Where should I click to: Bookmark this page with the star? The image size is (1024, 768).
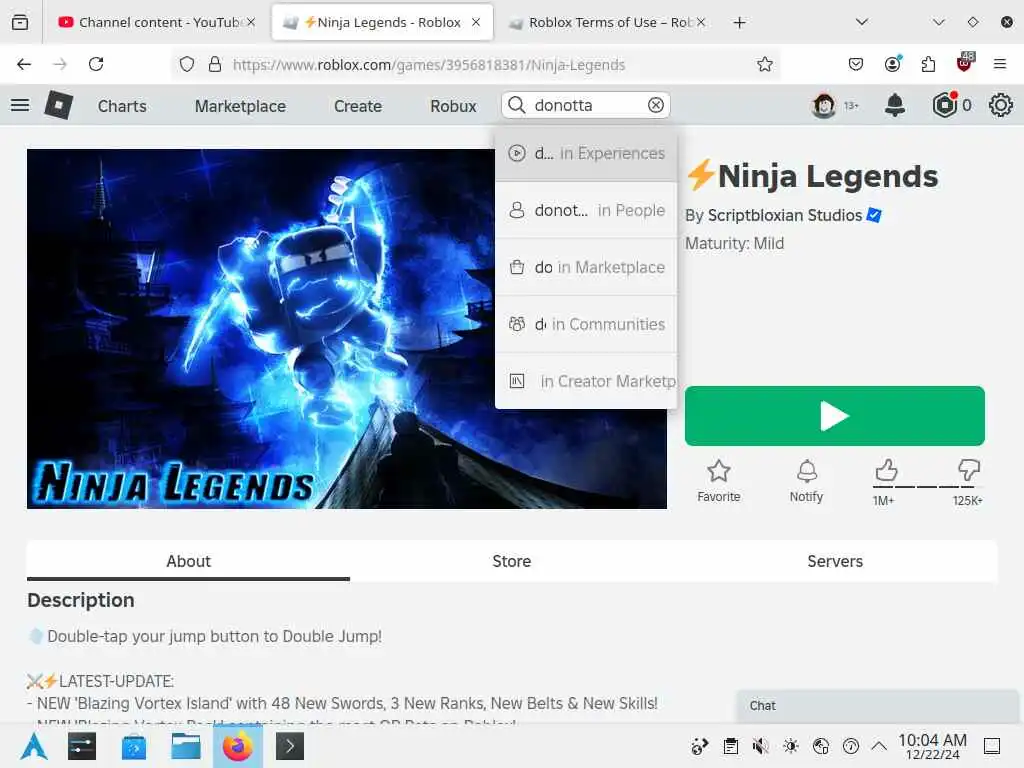tap(765, 64)
